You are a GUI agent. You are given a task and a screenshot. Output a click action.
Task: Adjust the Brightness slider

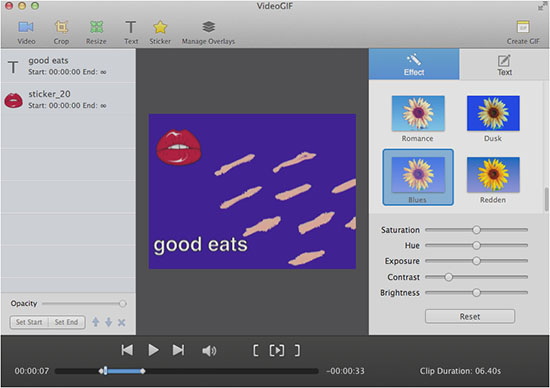pos(476,292)
